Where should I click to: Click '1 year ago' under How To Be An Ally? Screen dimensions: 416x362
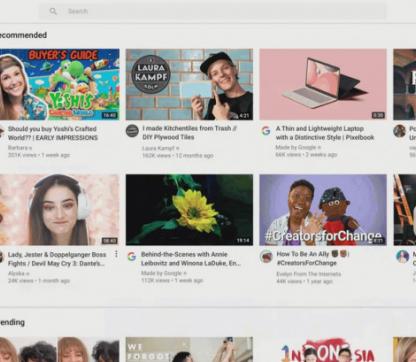point(319,282)
